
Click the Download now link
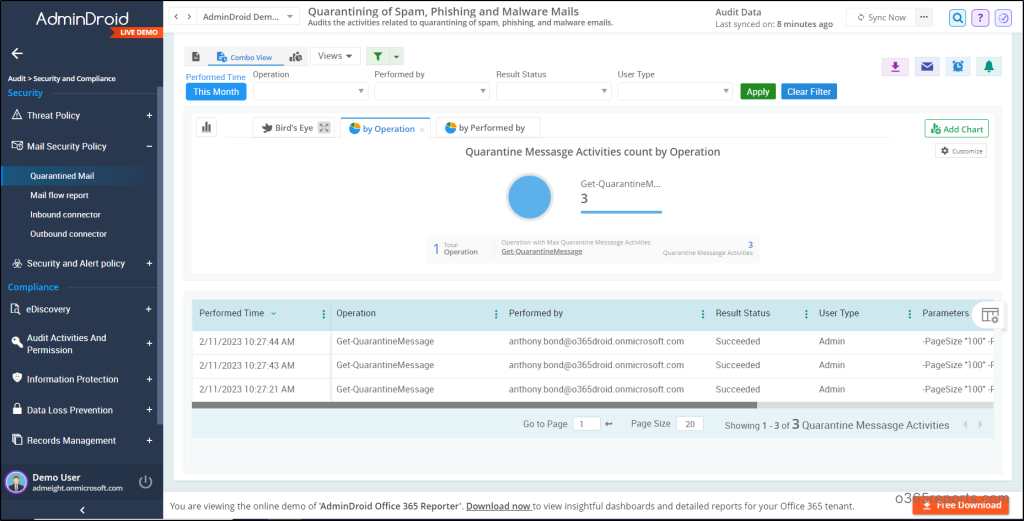[x=498, y=506]
